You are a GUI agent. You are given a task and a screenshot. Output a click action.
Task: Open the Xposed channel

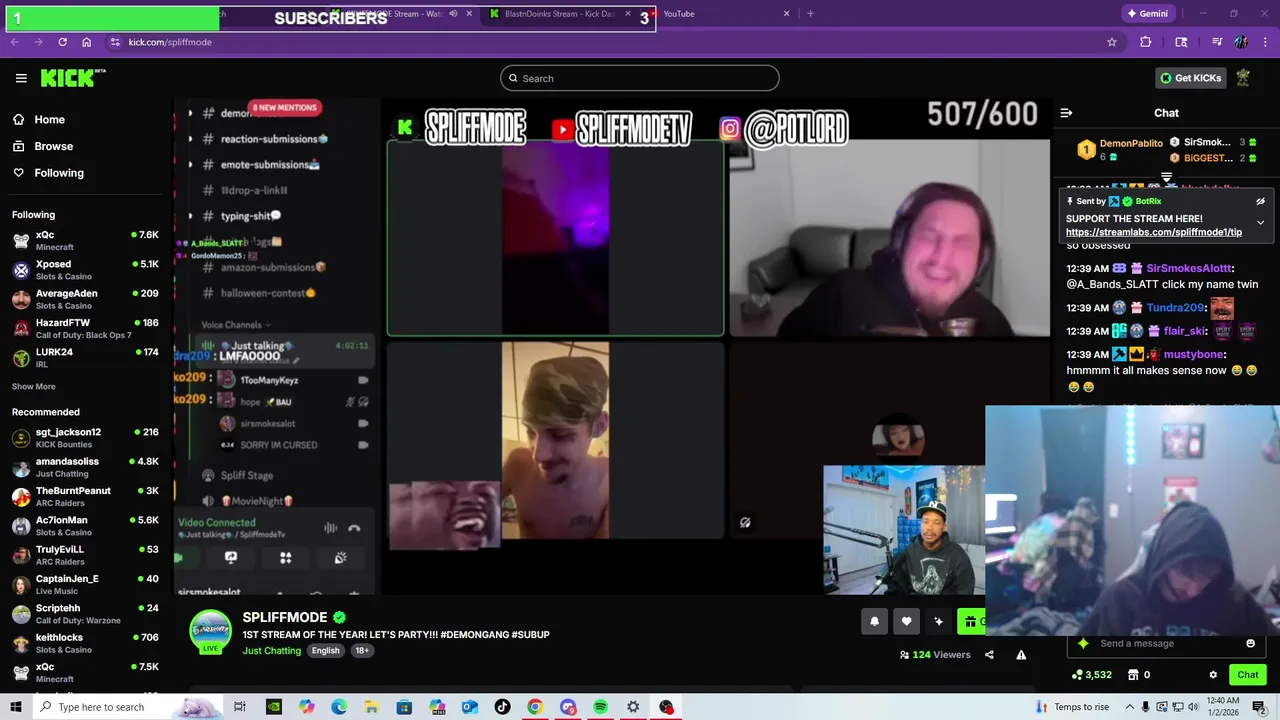click(85, 270)
